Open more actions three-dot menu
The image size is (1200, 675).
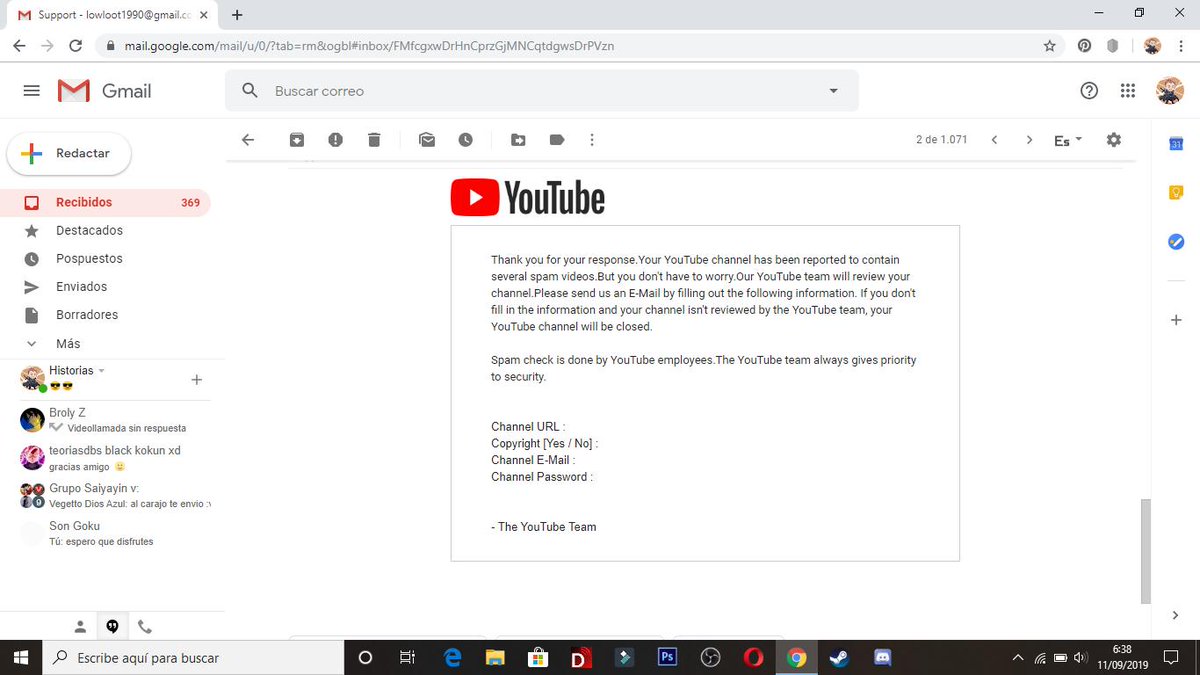pyautogui.click(x=592, y=140)
